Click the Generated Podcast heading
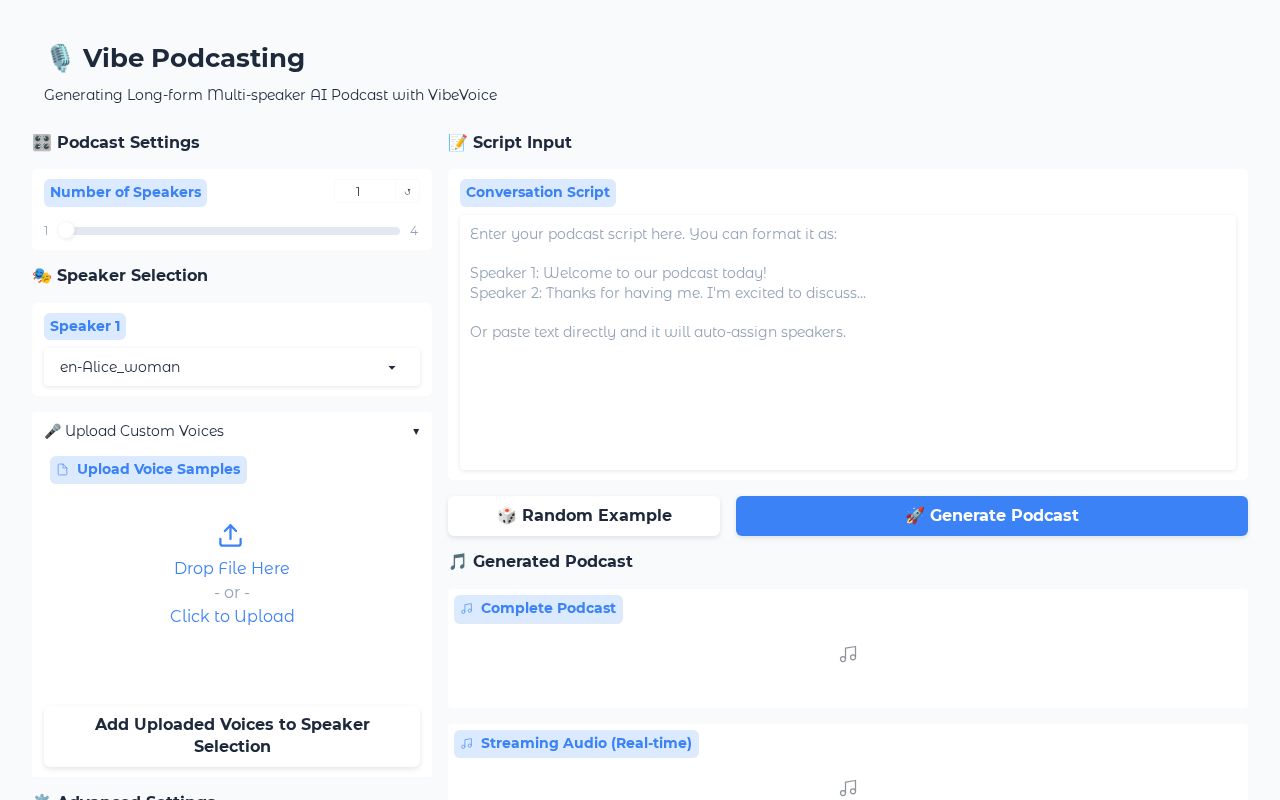The height and width of the screenshot is (800, 1280). [x=540, y=561]
